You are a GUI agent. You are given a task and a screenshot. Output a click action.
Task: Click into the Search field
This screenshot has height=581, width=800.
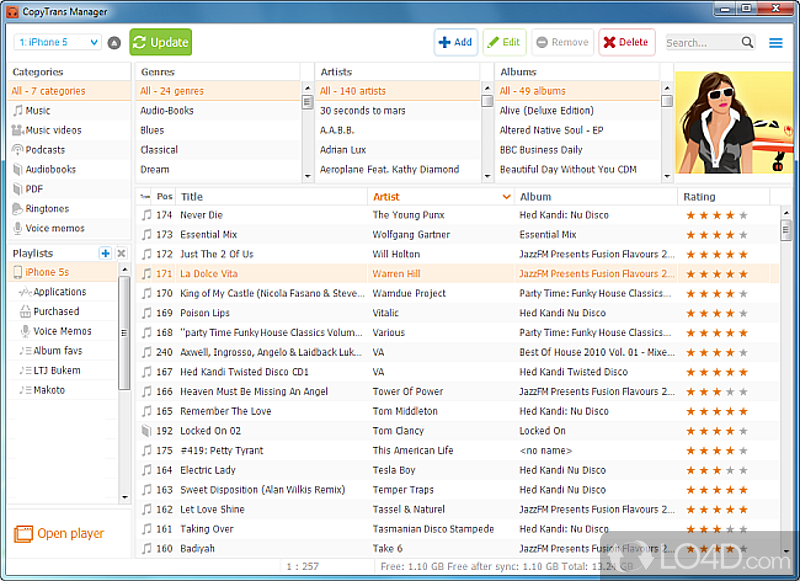pyautogui.click(x=702, y=43)
